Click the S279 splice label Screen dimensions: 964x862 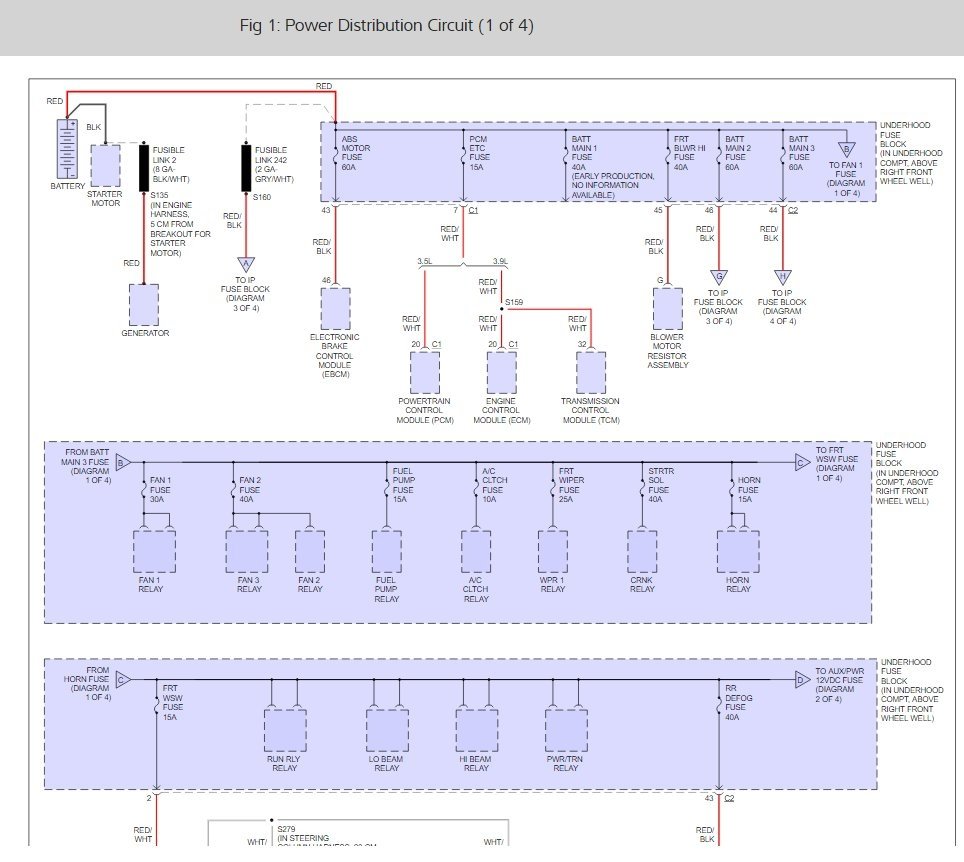(286, 828)
